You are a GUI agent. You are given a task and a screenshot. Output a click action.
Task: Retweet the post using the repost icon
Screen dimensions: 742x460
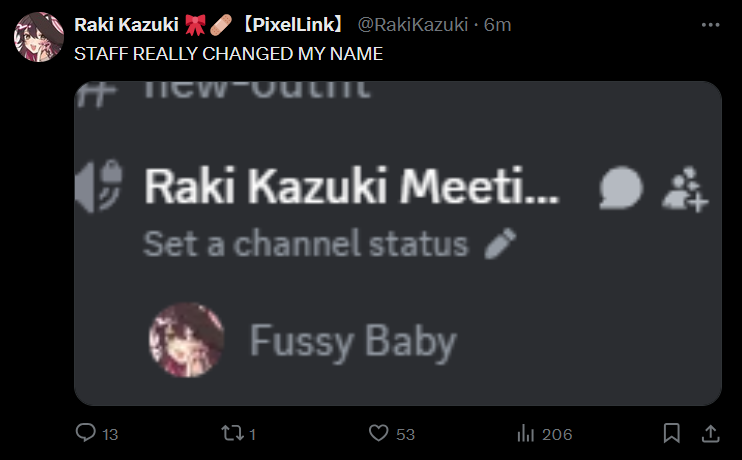232,433
